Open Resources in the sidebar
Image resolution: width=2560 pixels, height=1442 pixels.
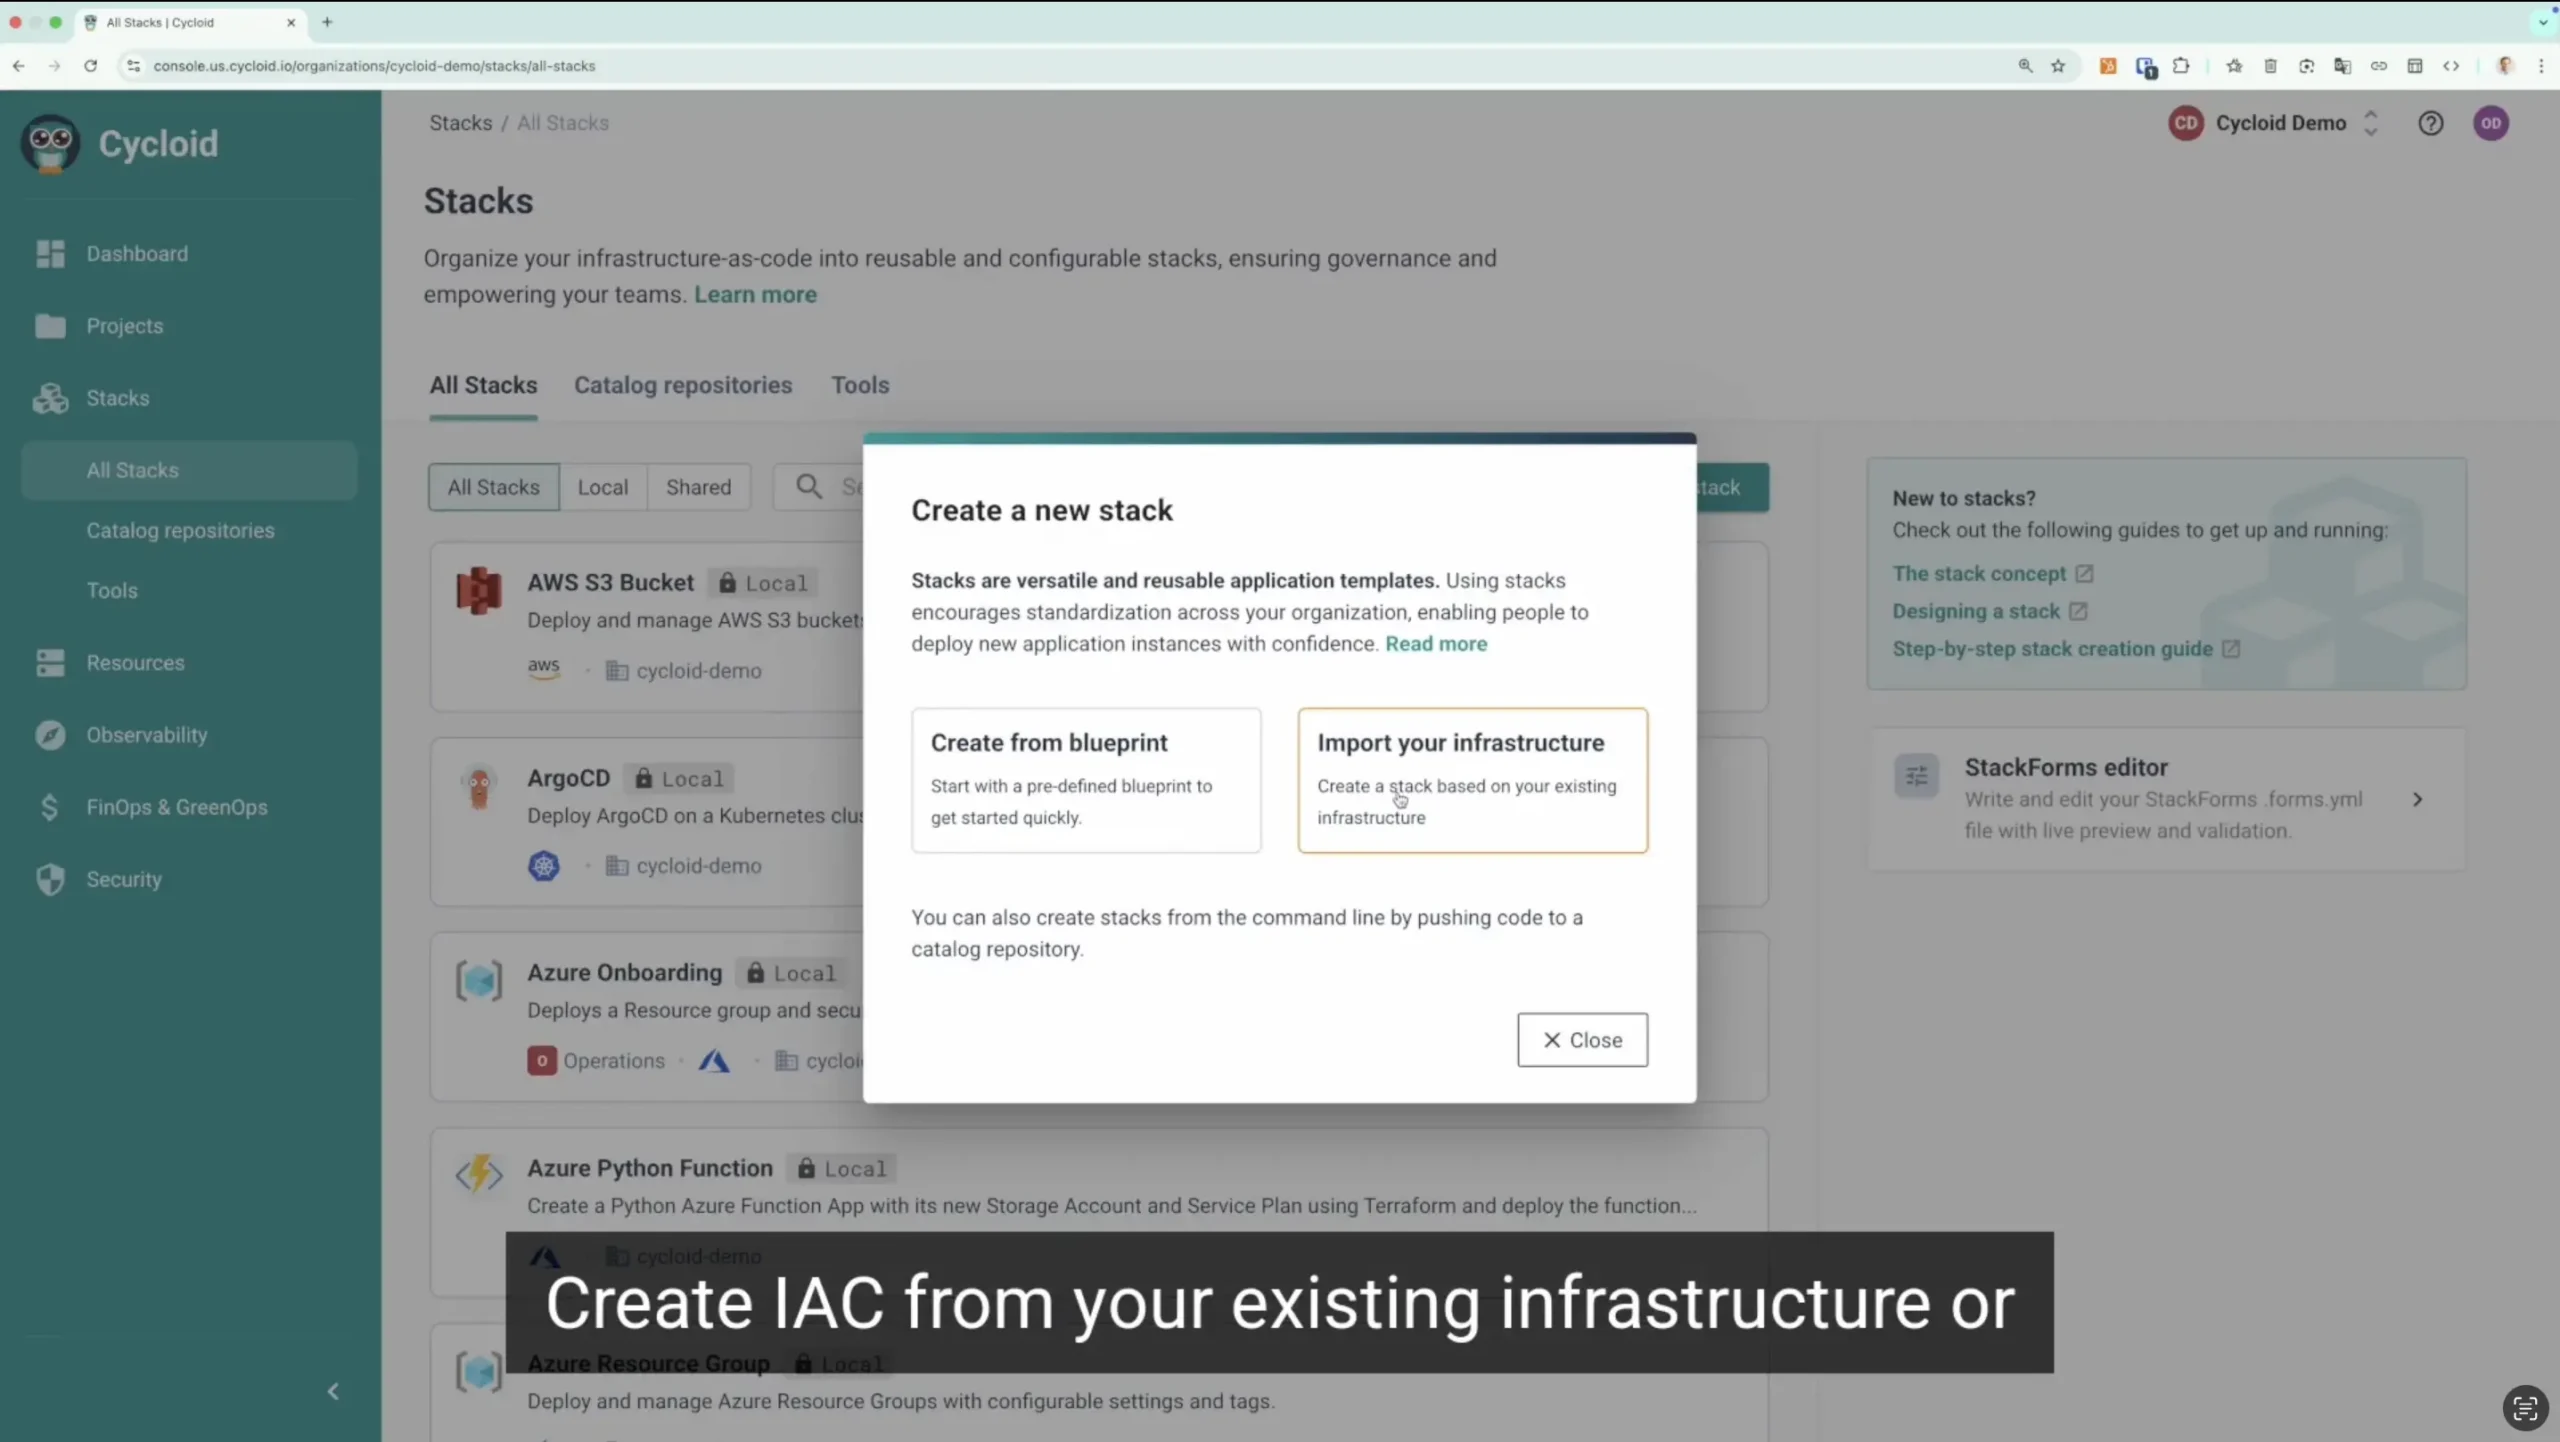click(135, 663)
